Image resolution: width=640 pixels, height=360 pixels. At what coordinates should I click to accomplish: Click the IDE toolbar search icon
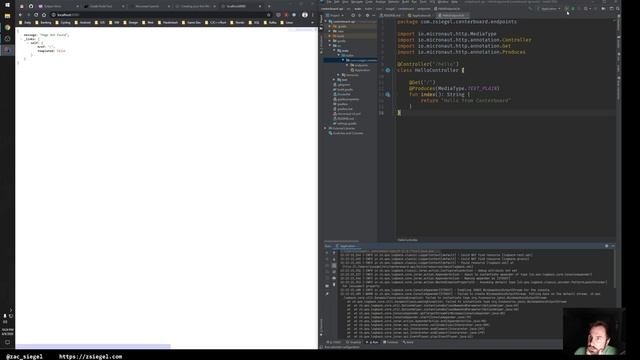click(x=618, y=9)
